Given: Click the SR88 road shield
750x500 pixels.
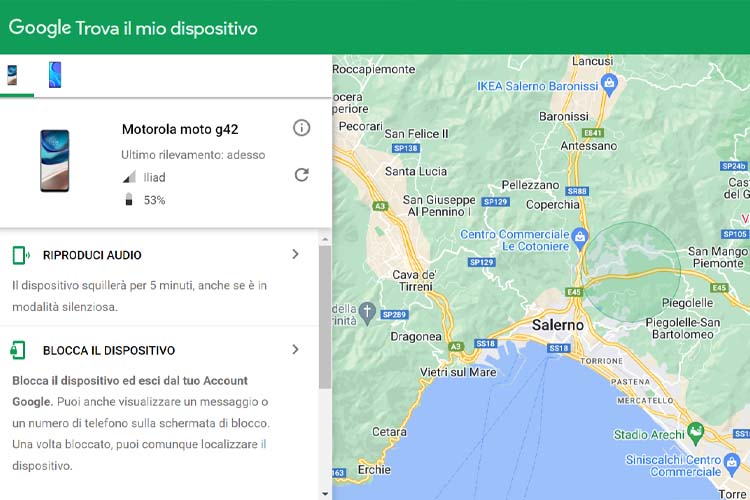Looking at the screenshot, I should [577, 191].
